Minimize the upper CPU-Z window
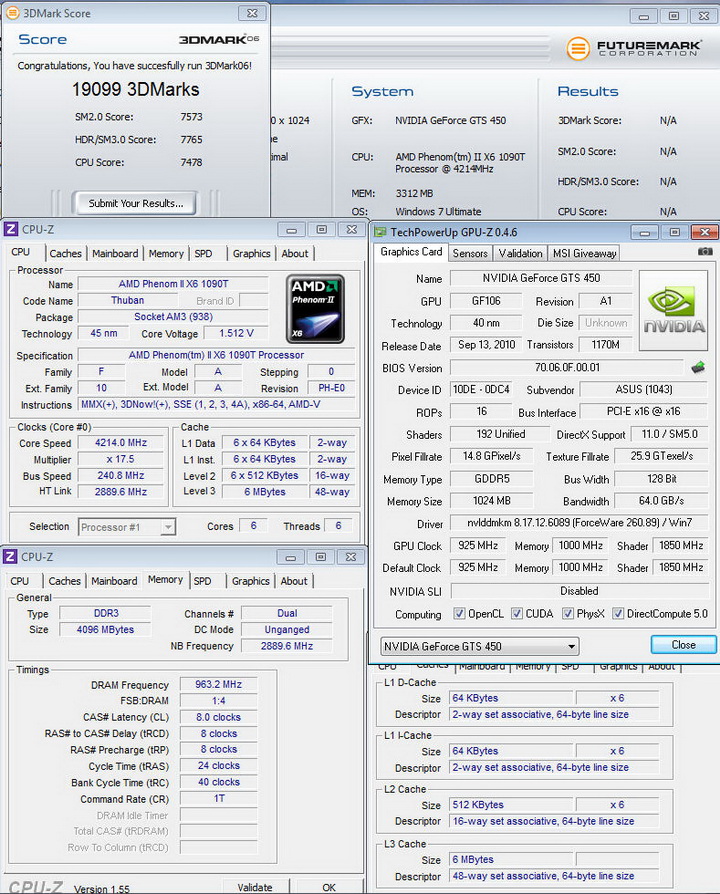Screen dimensions: 720x894 pos(291,230)
